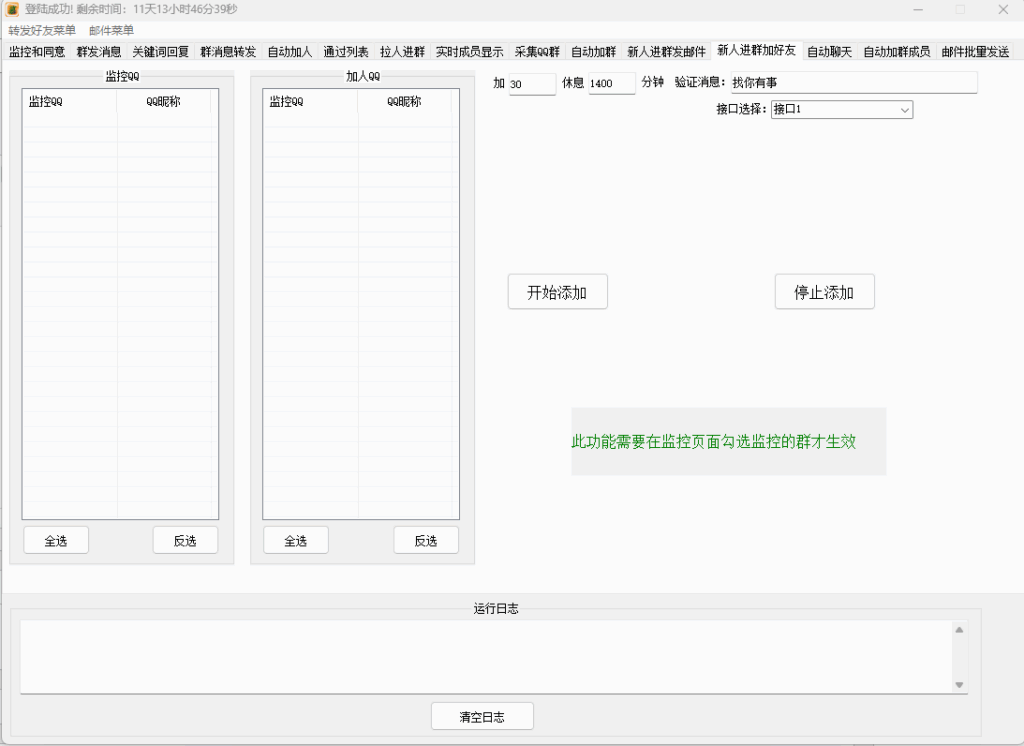Viewport: 1024px width, 746px height.
Task: Click QQ昵称 column header in 加人QQ list
Action: [x=404, y=101]
